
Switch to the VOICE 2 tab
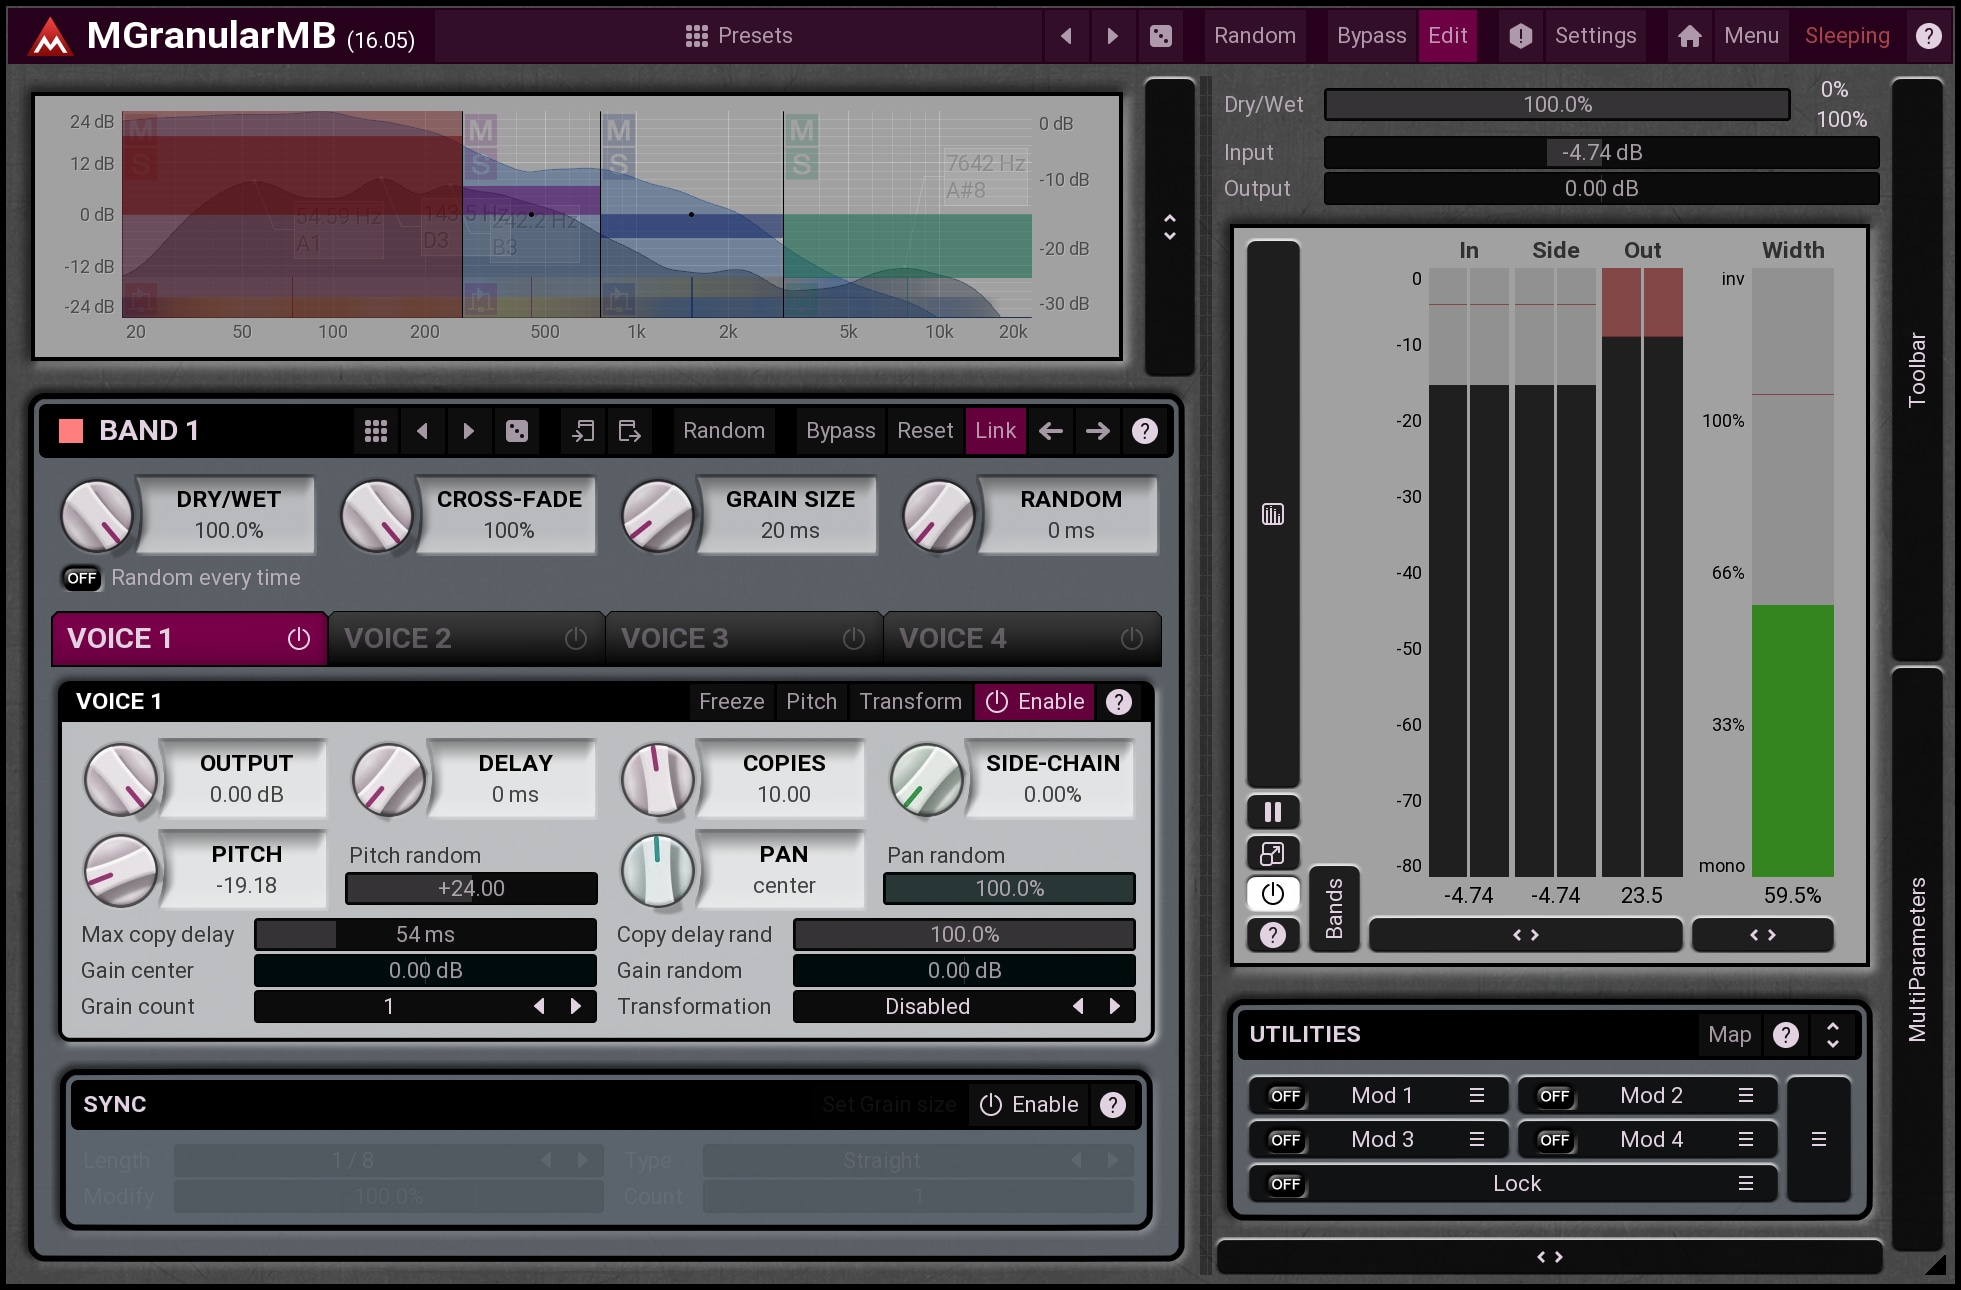point(467,639)
